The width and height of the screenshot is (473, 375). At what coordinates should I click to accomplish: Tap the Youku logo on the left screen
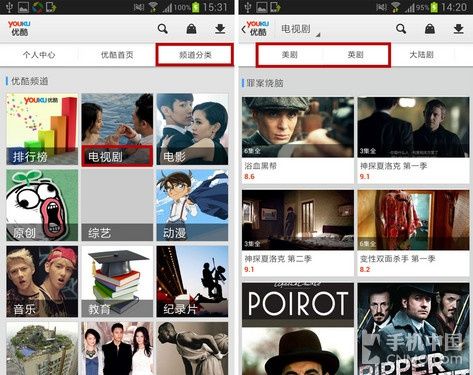19,28
